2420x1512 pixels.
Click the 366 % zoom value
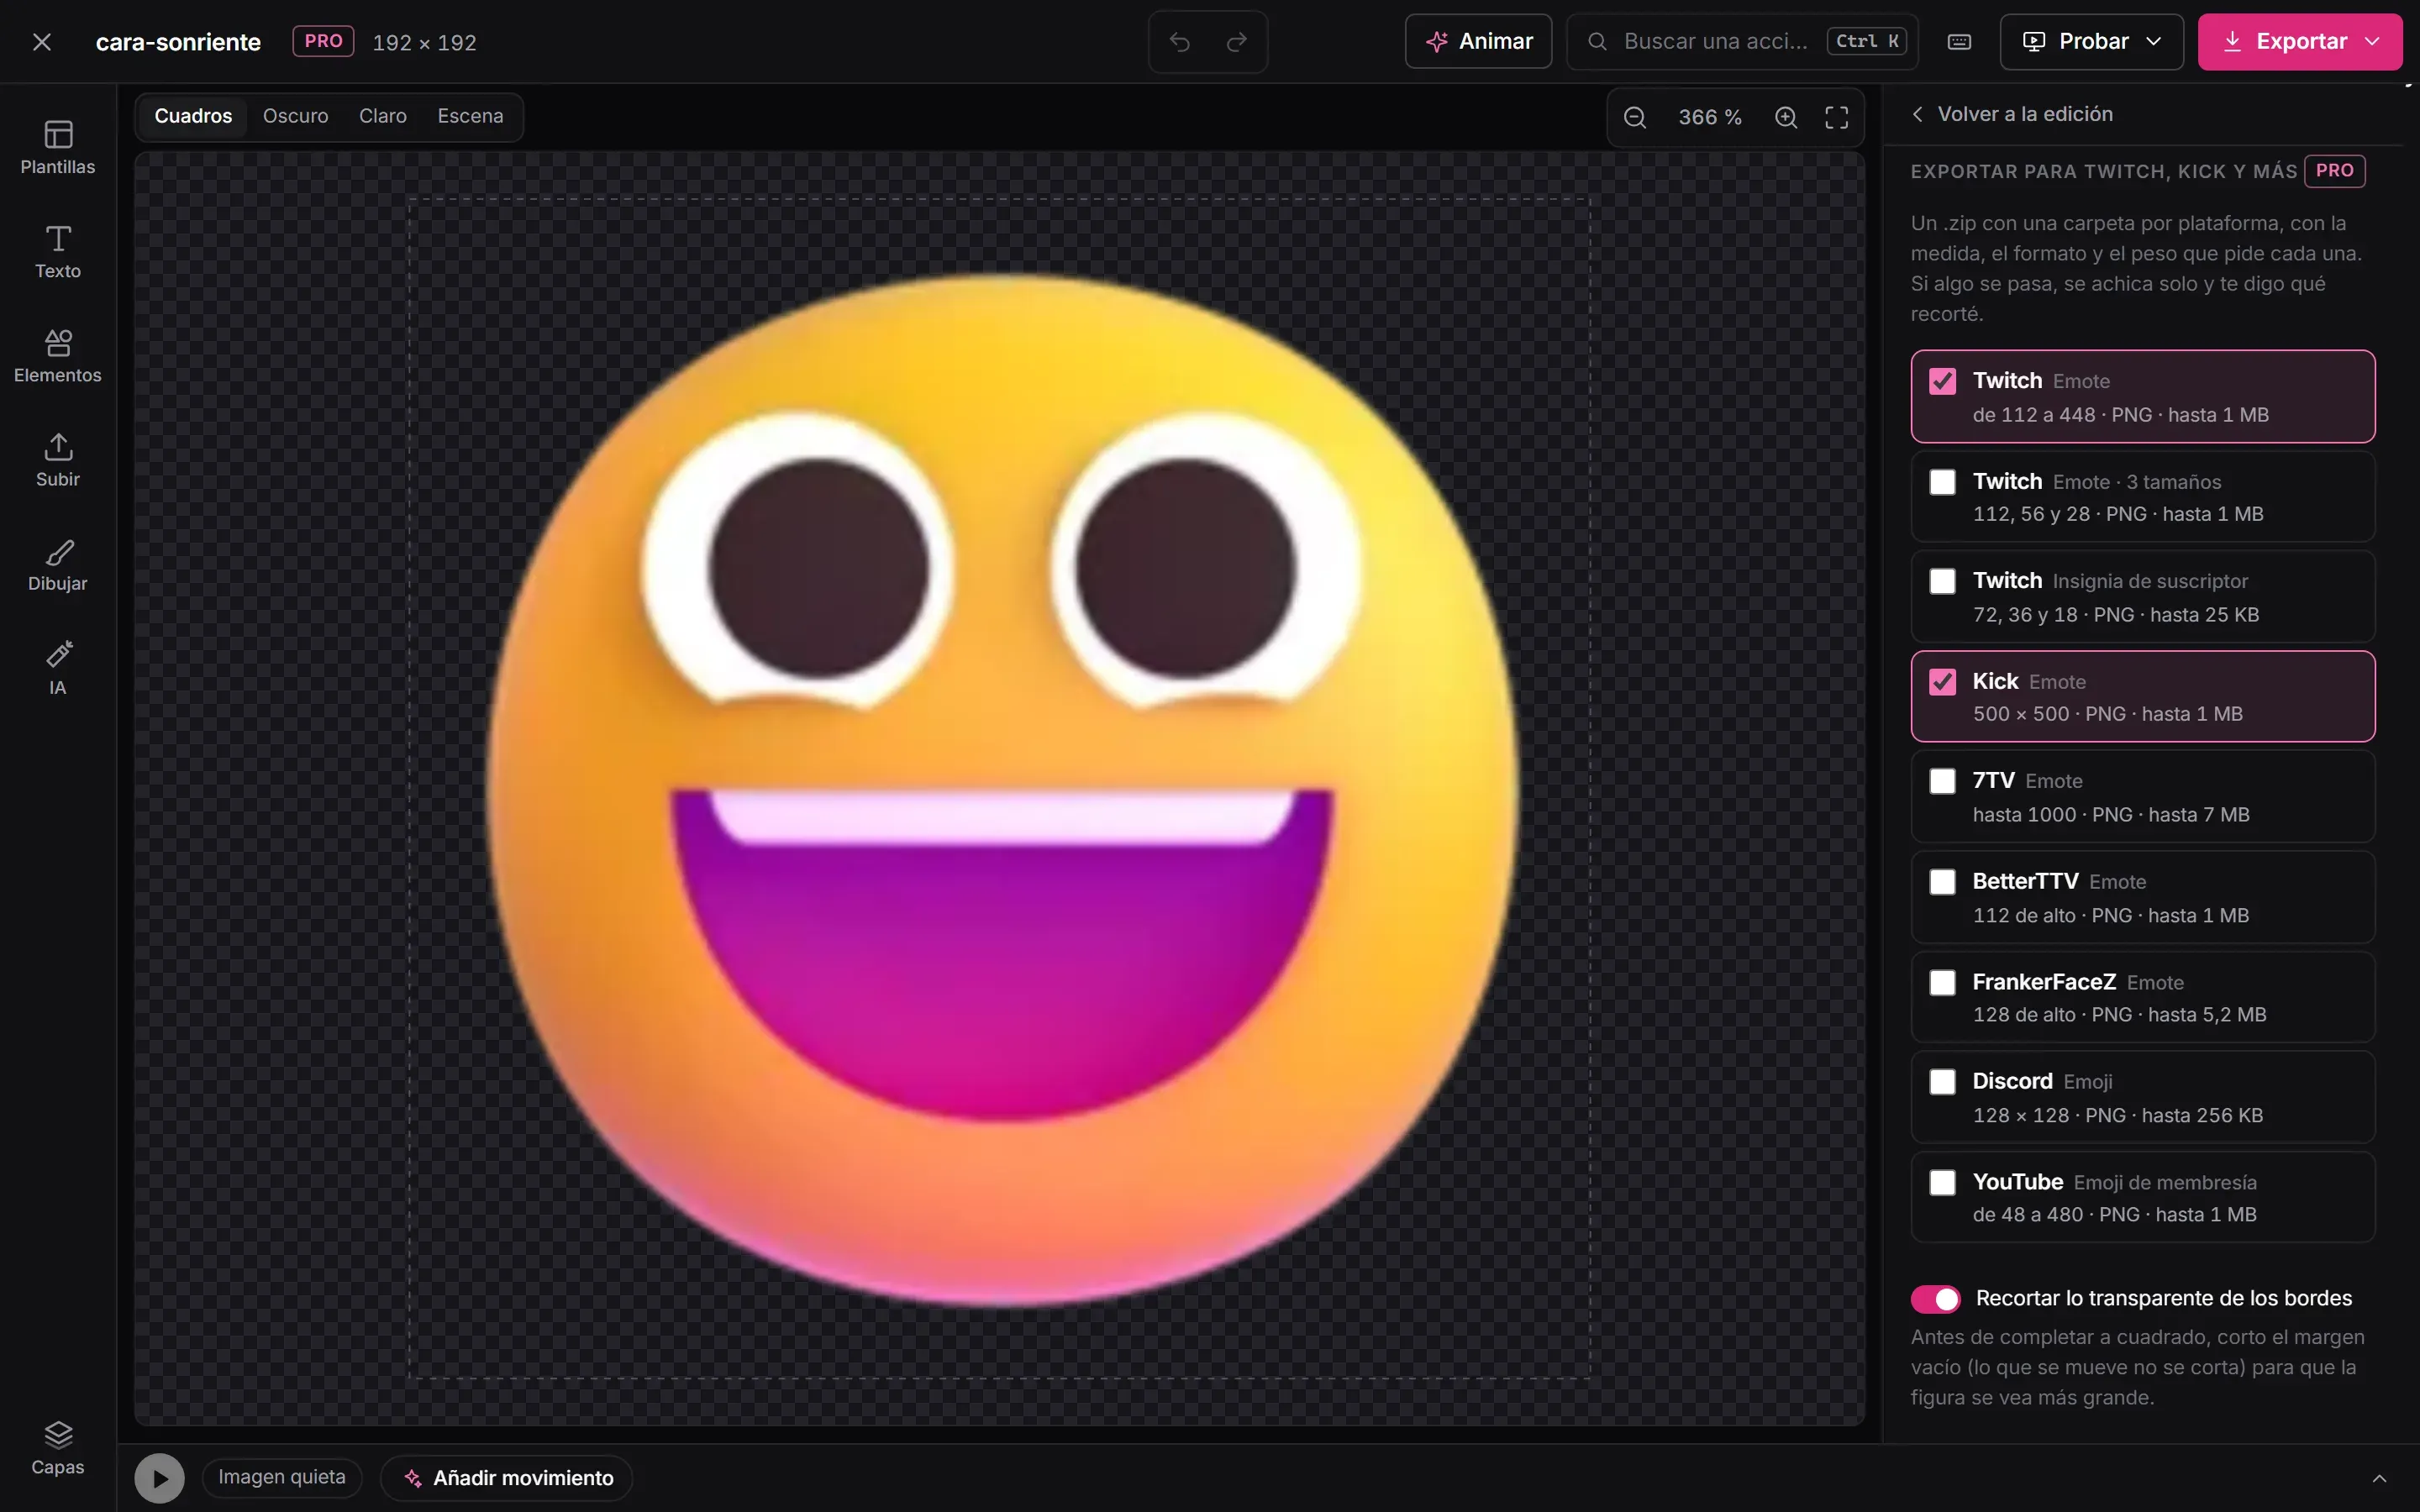(1710, 118)
